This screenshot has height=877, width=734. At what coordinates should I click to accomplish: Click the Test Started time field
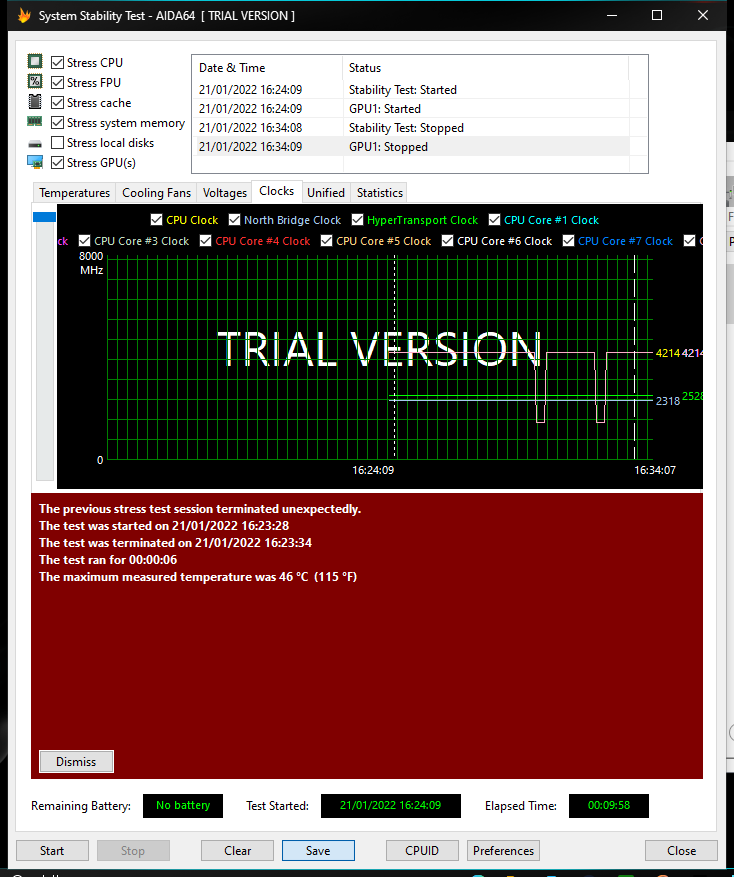[x=390, y=805]
